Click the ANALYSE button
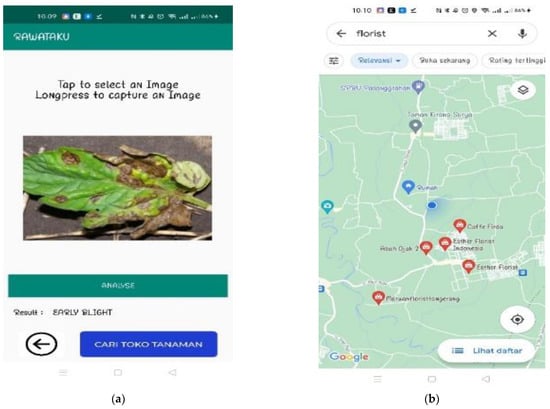This screenshot has width=550, height=409. coord(118,286)
